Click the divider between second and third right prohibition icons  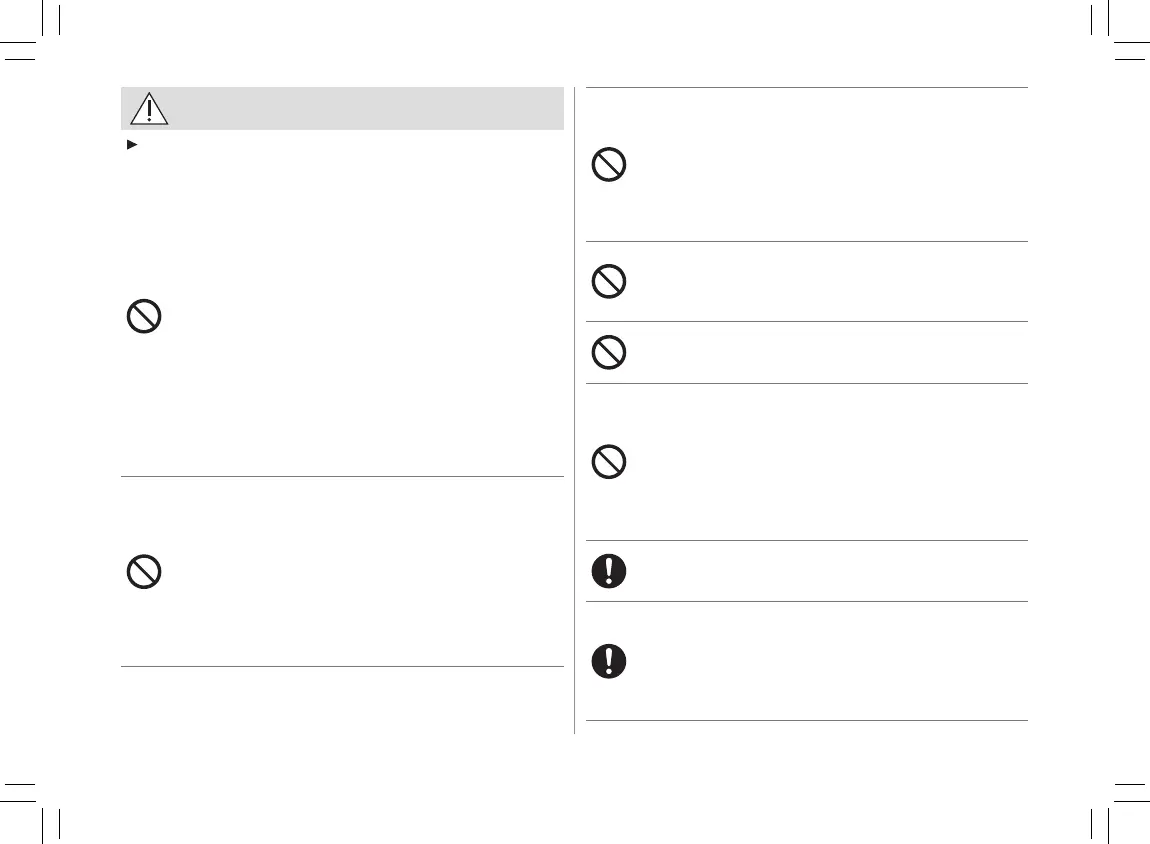click(x=806, y=321)
